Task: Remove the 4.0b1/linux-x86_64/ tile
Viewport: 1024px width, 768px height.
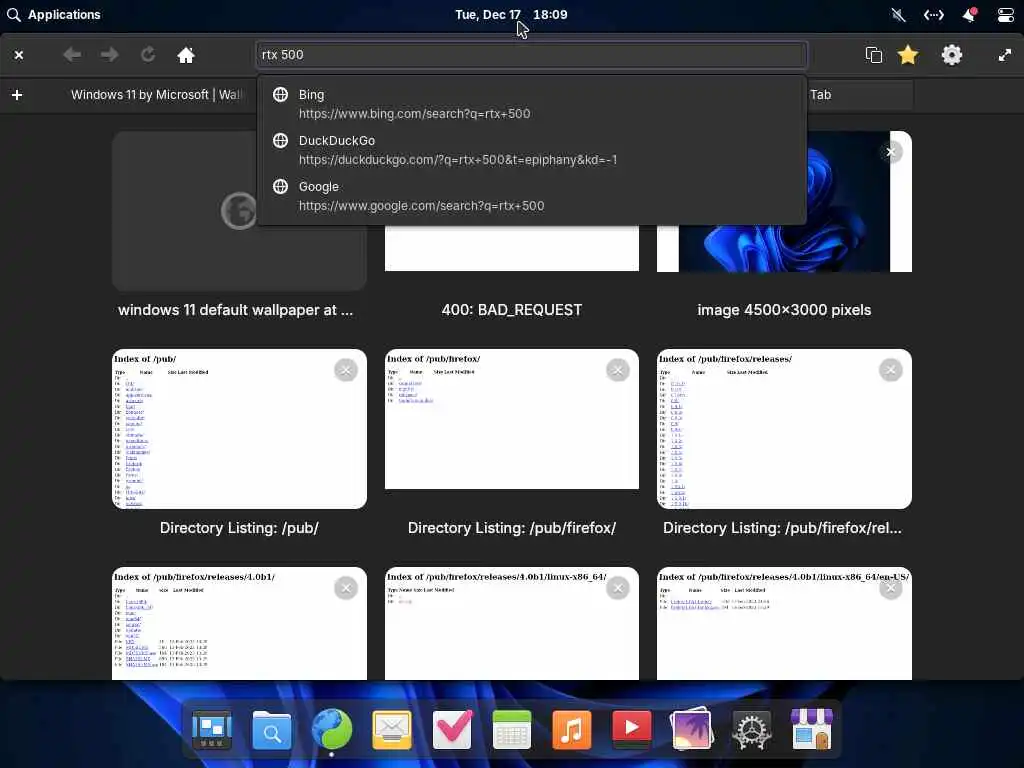Action: point(618,588)
